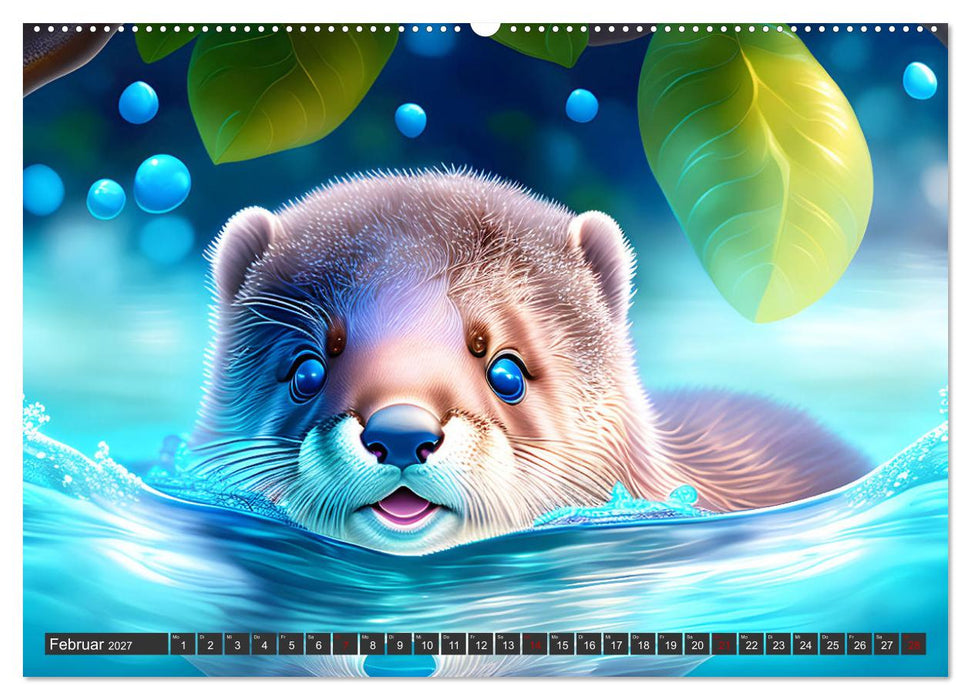Select Monday 1 in the date strip
This screenshot has height=700, width=971.
pyautogui.click(x=181, y=644)
